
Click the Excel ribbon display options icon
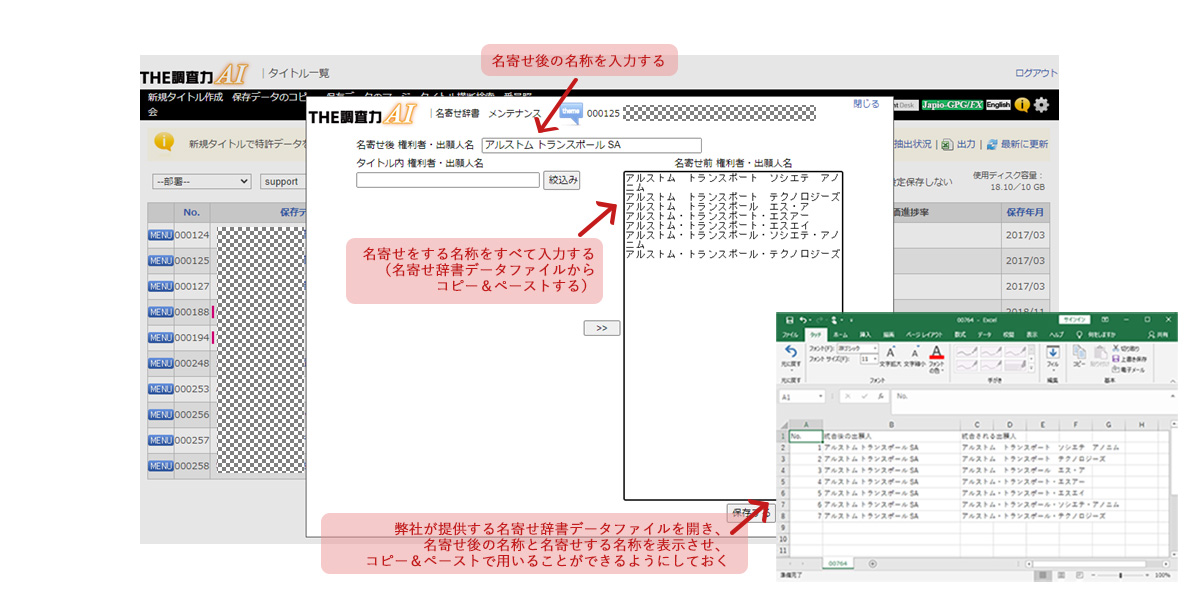coord(1105,320)
